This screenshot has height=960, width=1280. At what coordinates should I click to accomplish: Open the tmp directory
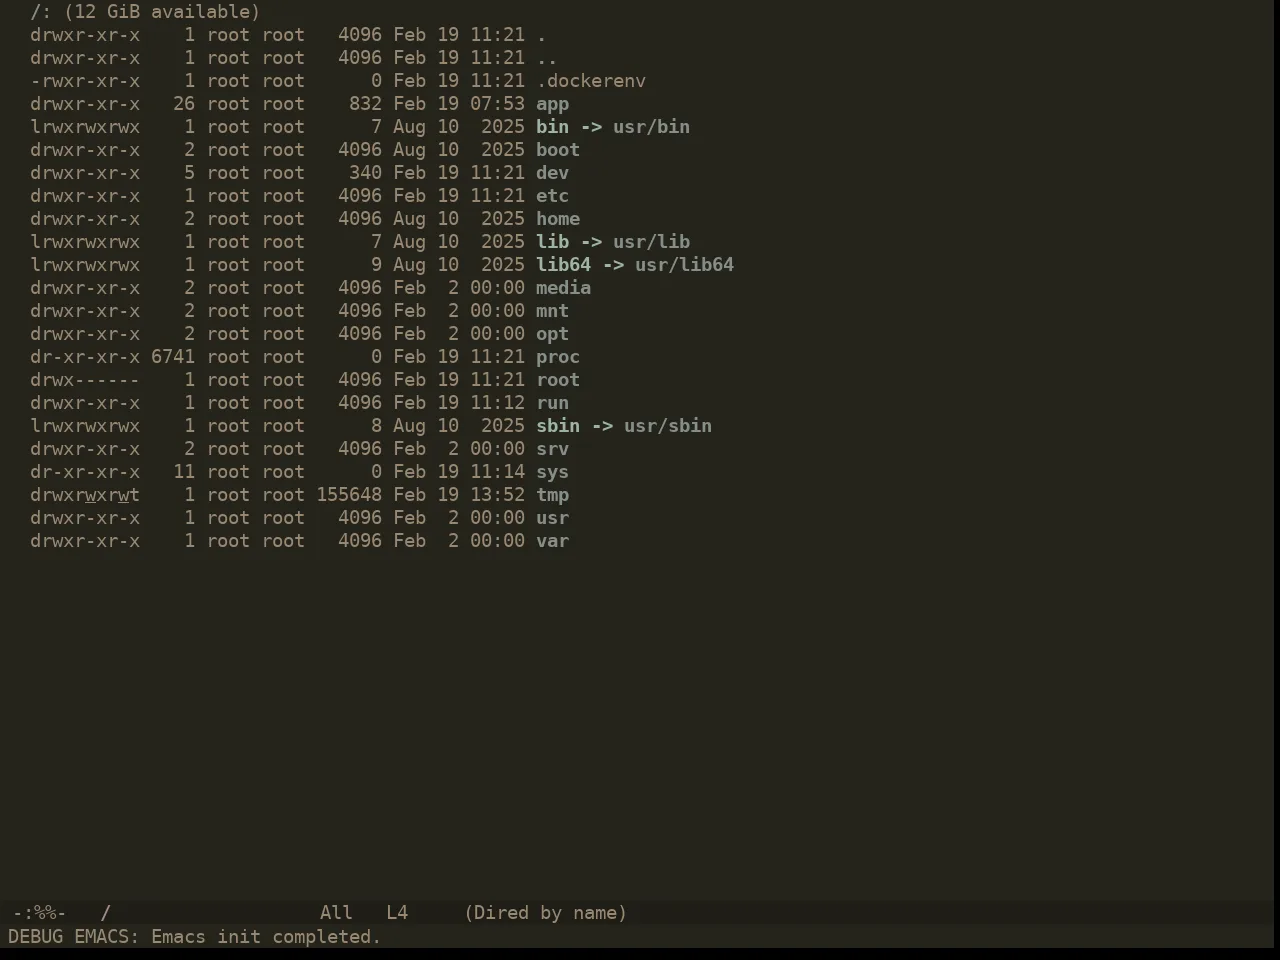point(552,495)
